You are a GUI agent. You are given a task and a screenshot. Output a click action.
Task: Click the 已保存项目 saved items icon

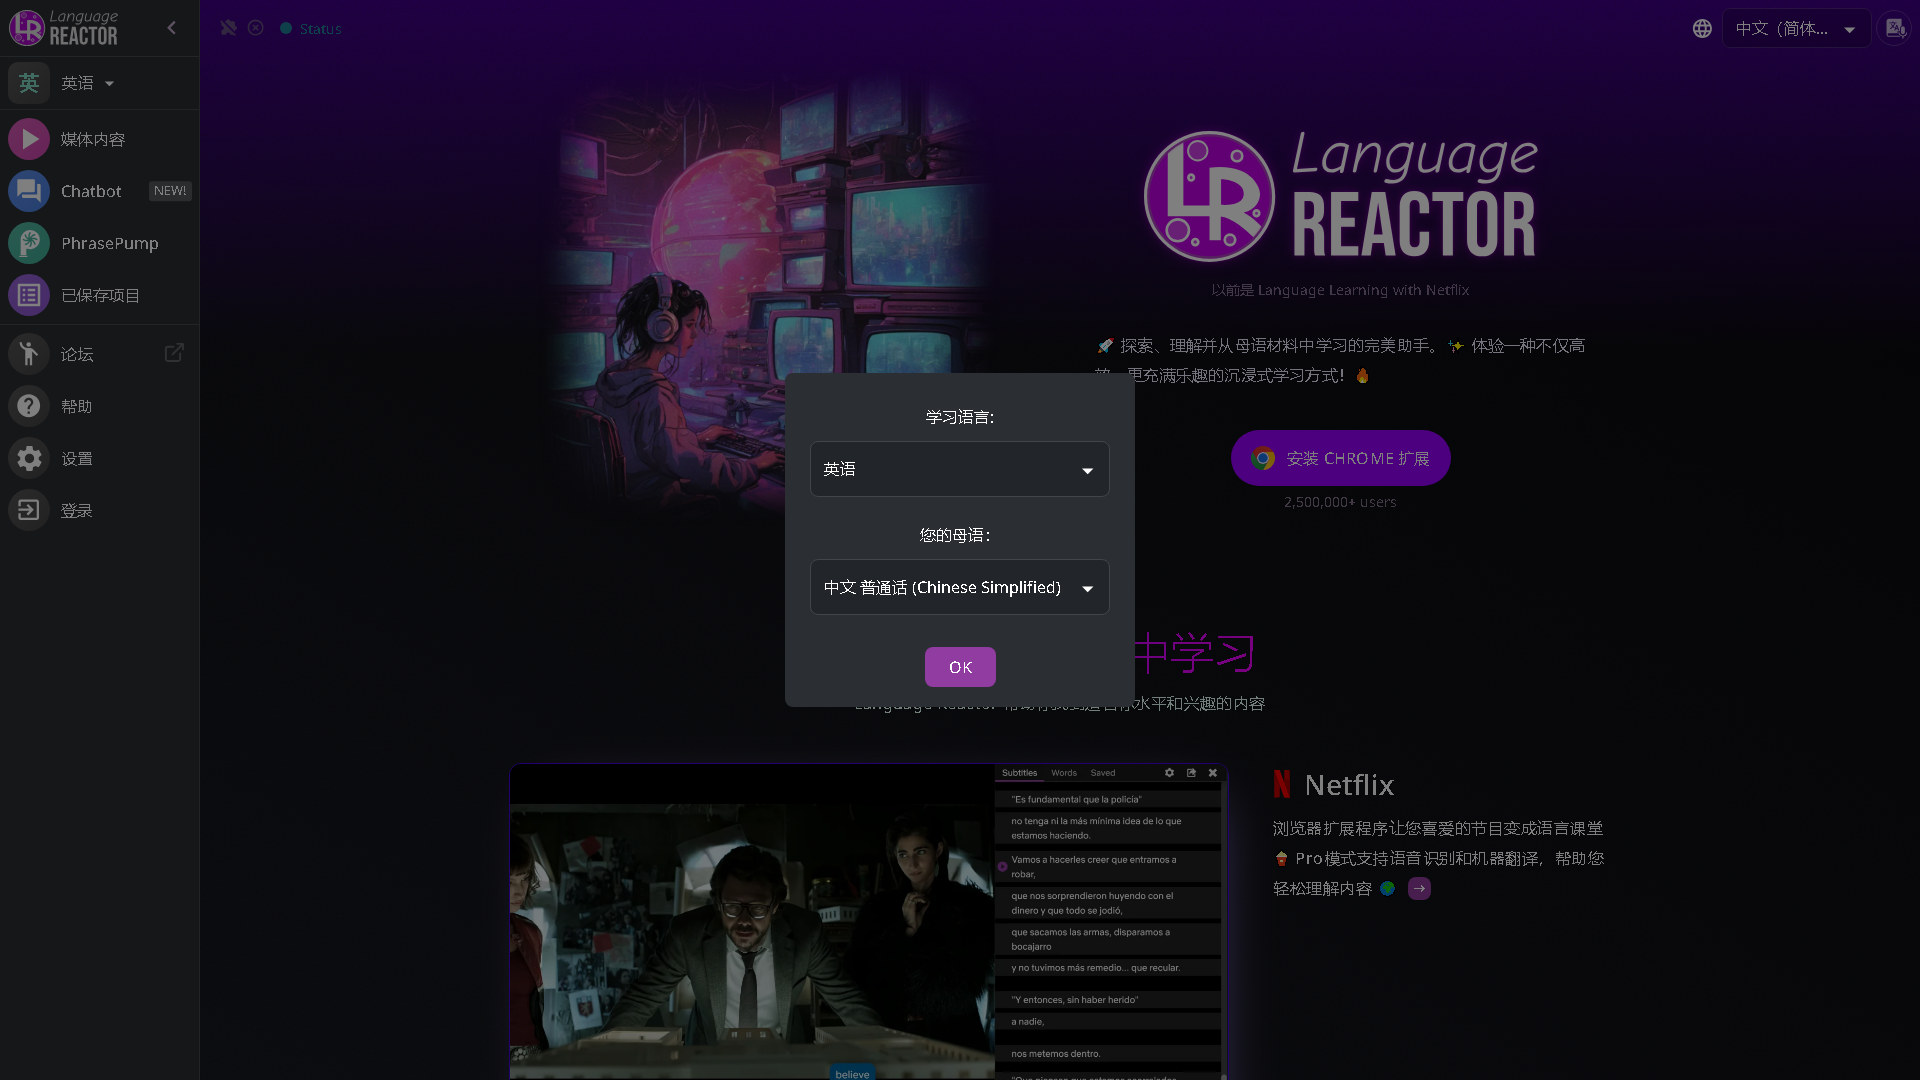[29, 295]
